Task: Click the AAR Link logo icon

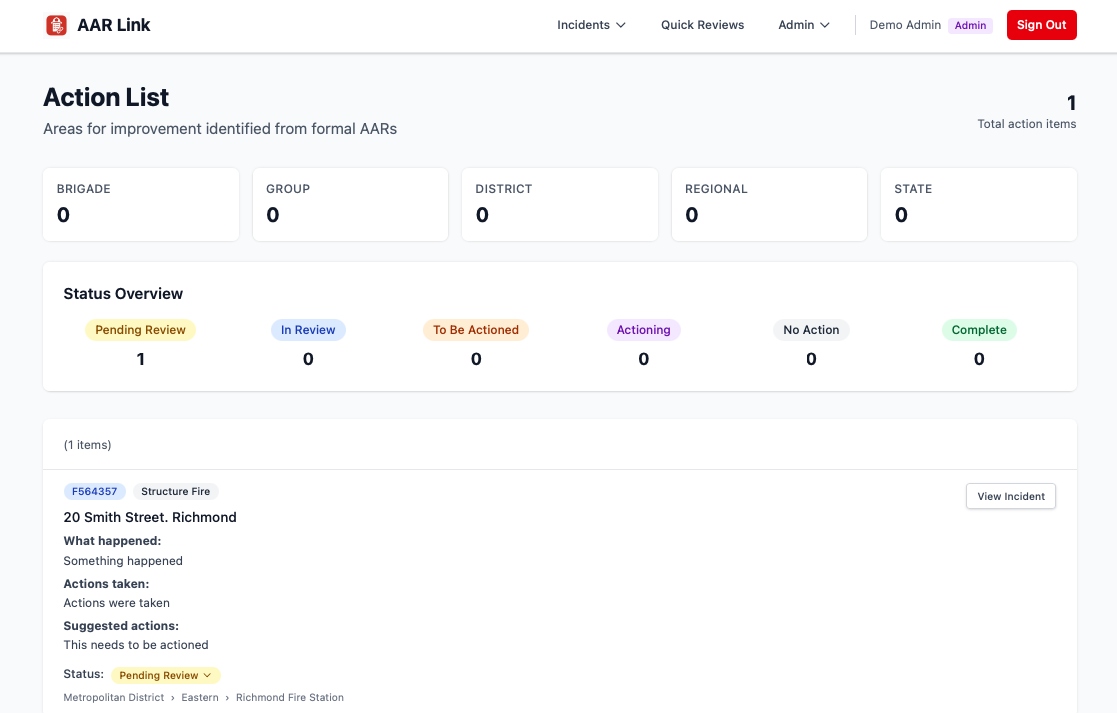Action: [x=55, y=24]
